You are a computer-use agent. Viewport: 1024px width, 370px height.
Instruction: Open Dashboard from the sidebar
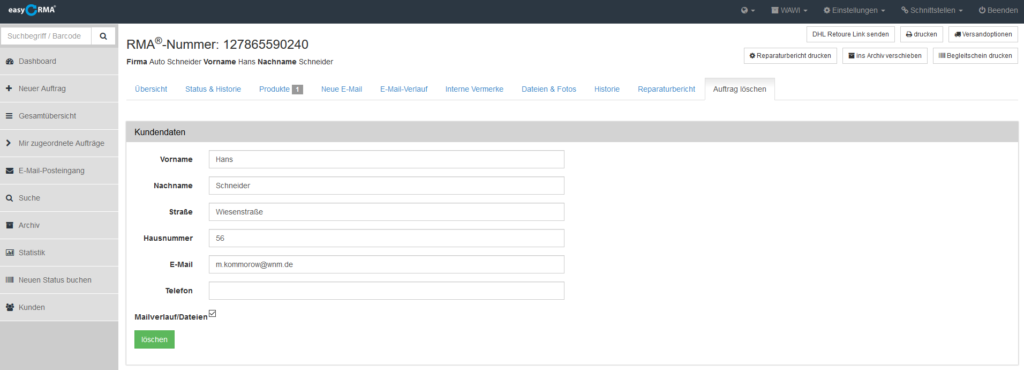tap(59, 61)
